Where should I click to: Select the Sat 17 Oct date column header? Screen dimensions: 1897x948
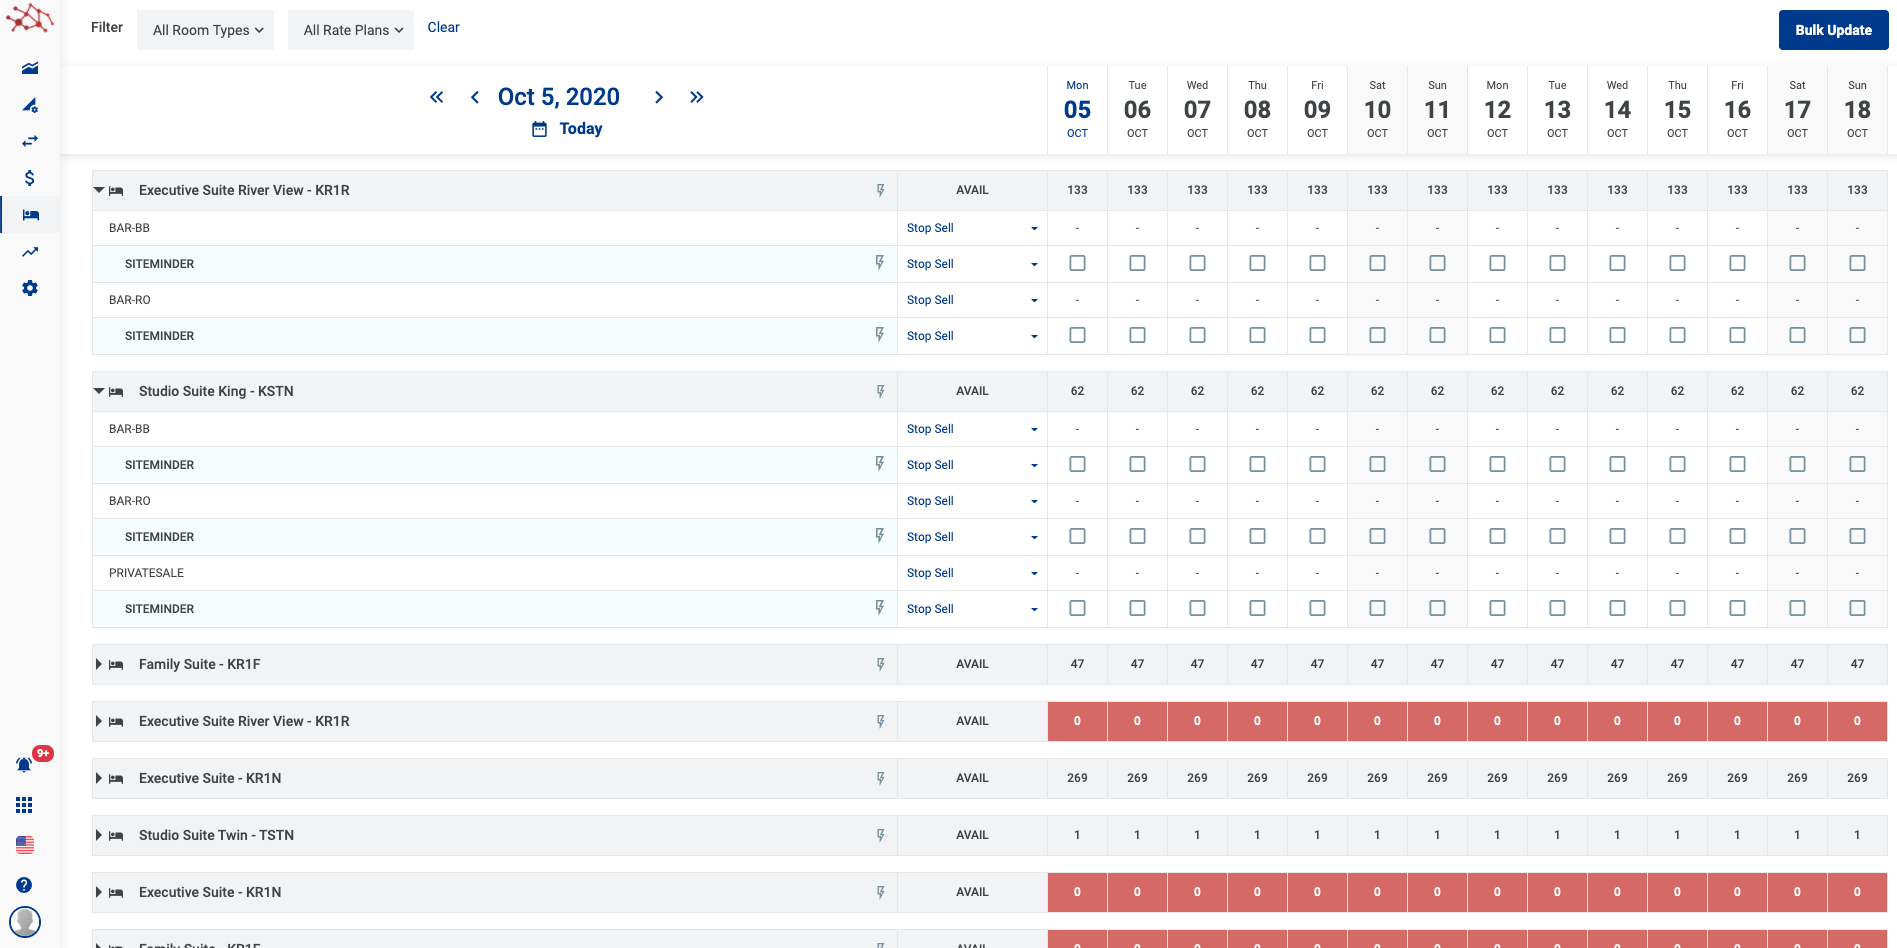pos(1797,109)
